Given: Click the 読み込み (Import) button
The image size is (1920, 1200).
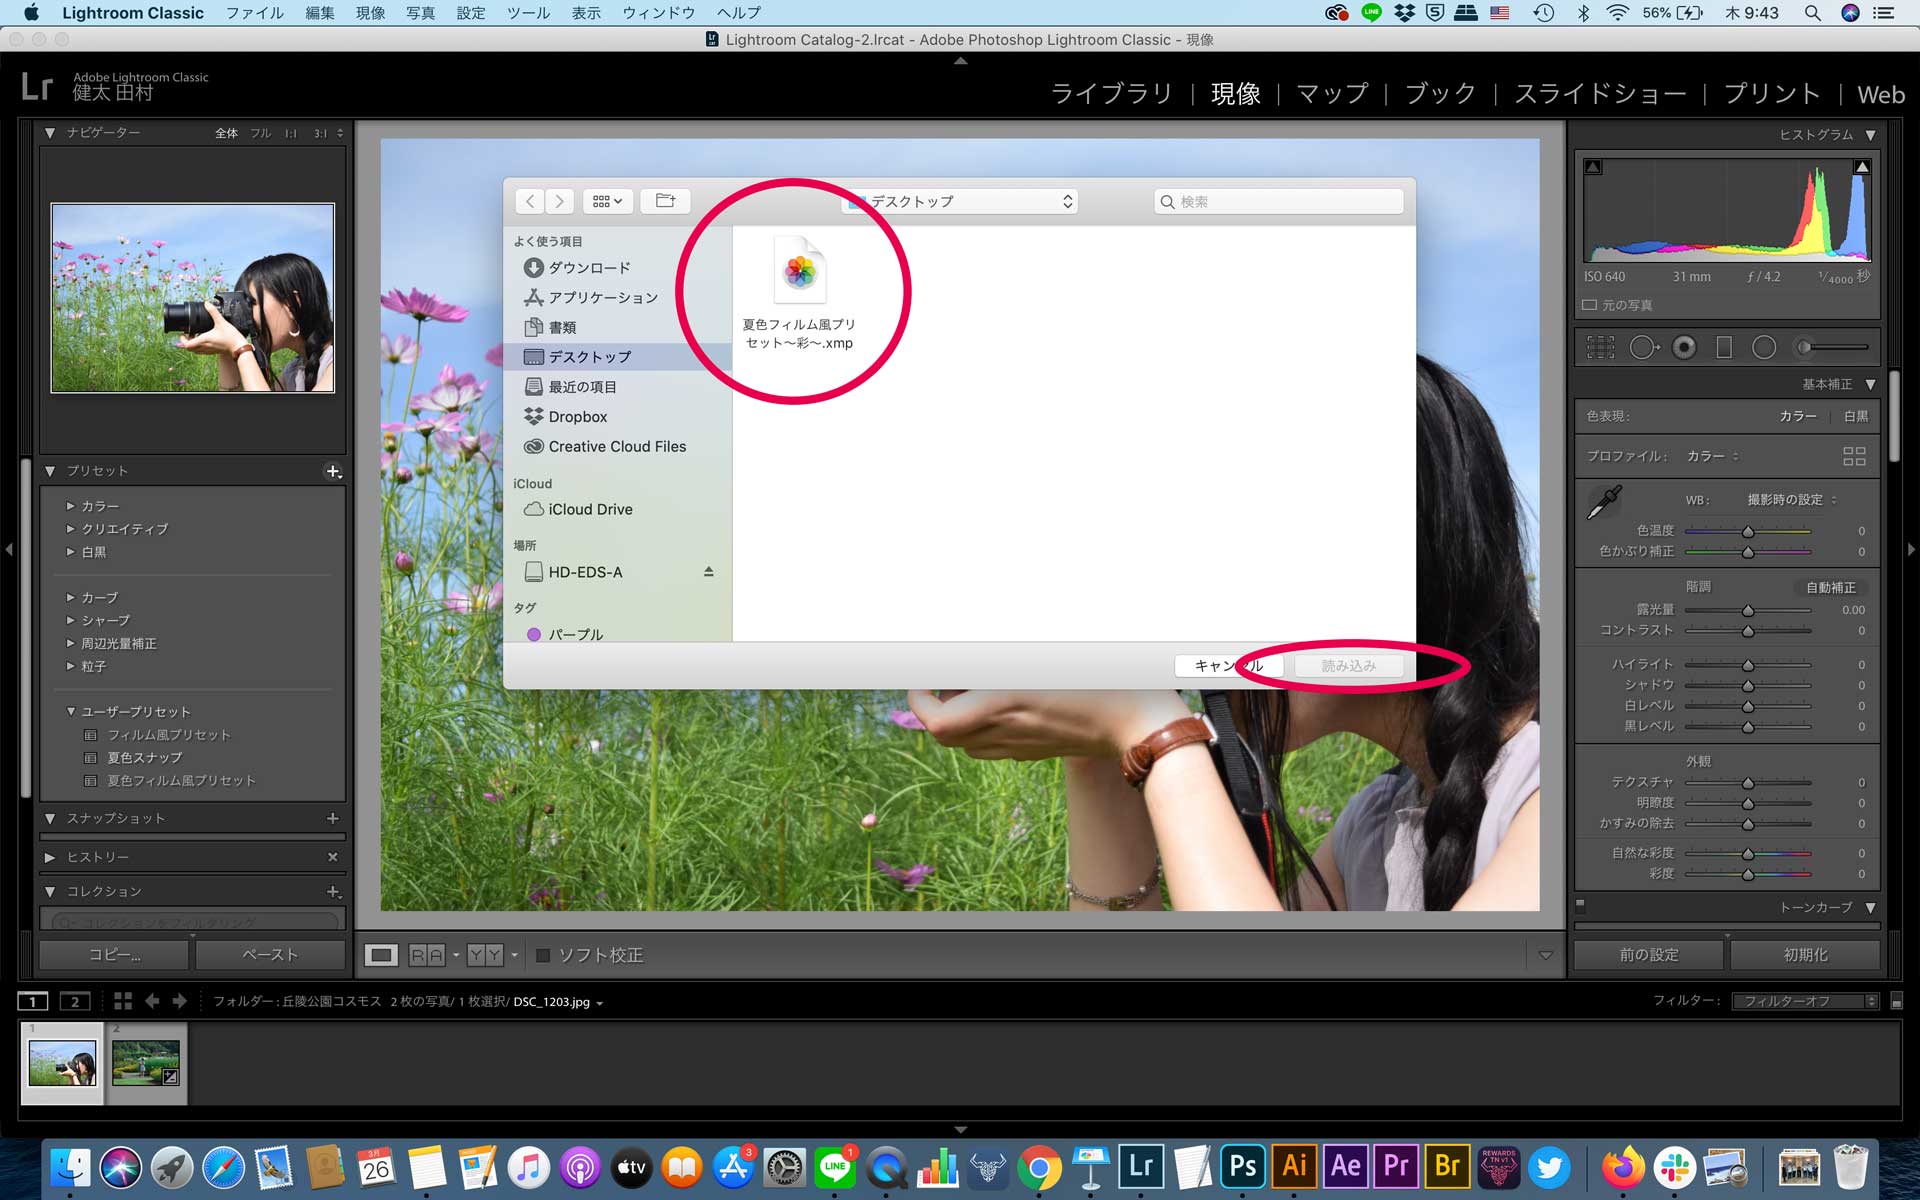Looking at the screenshot, I should tap(1350, 665).
